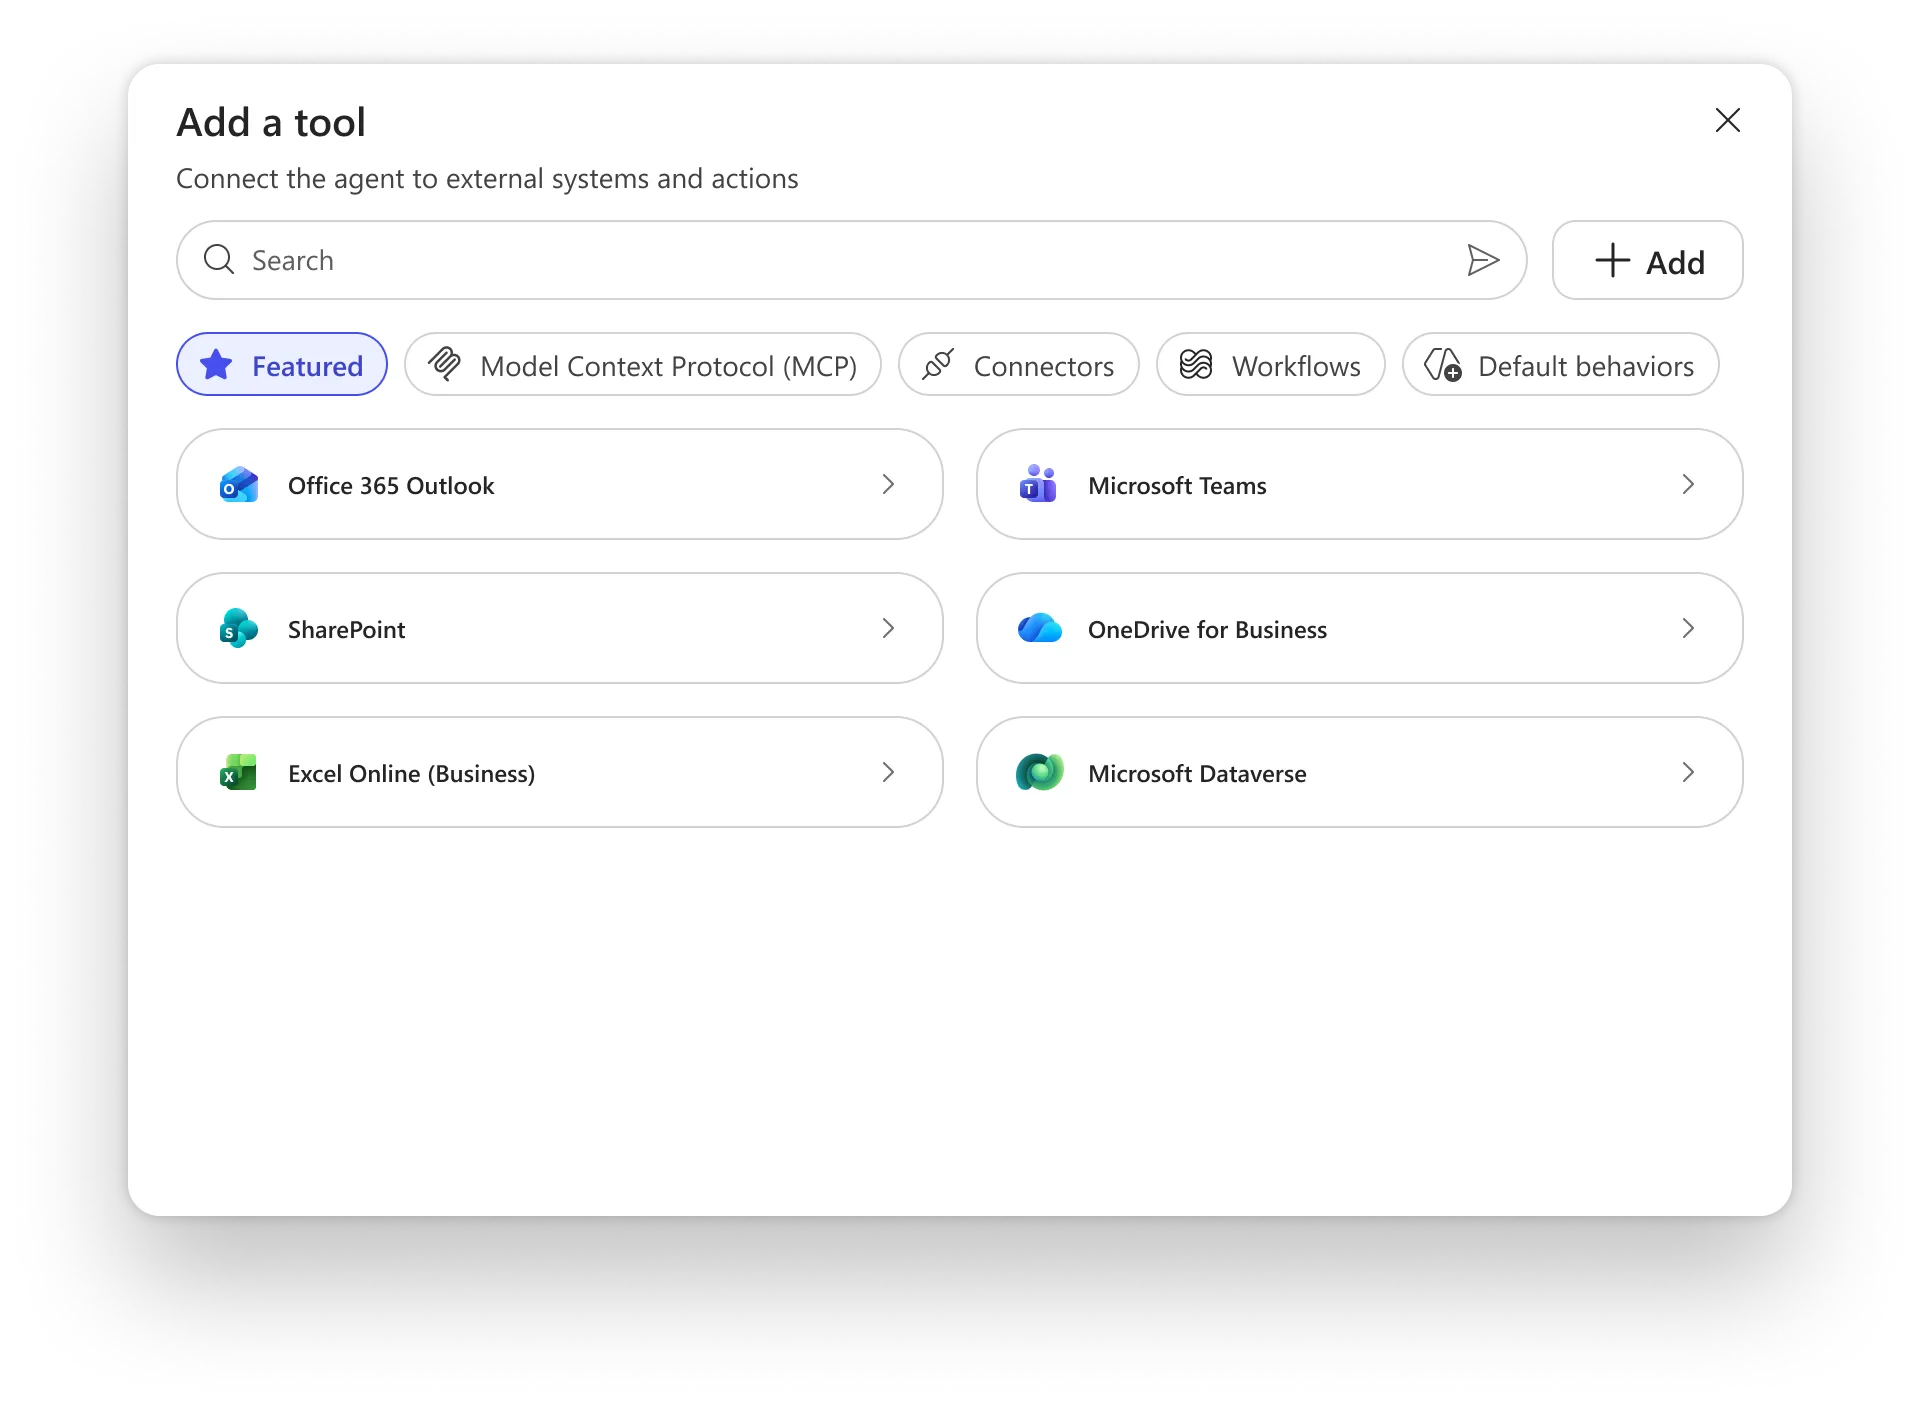Expand SharePoint chevron arrow

888,628
